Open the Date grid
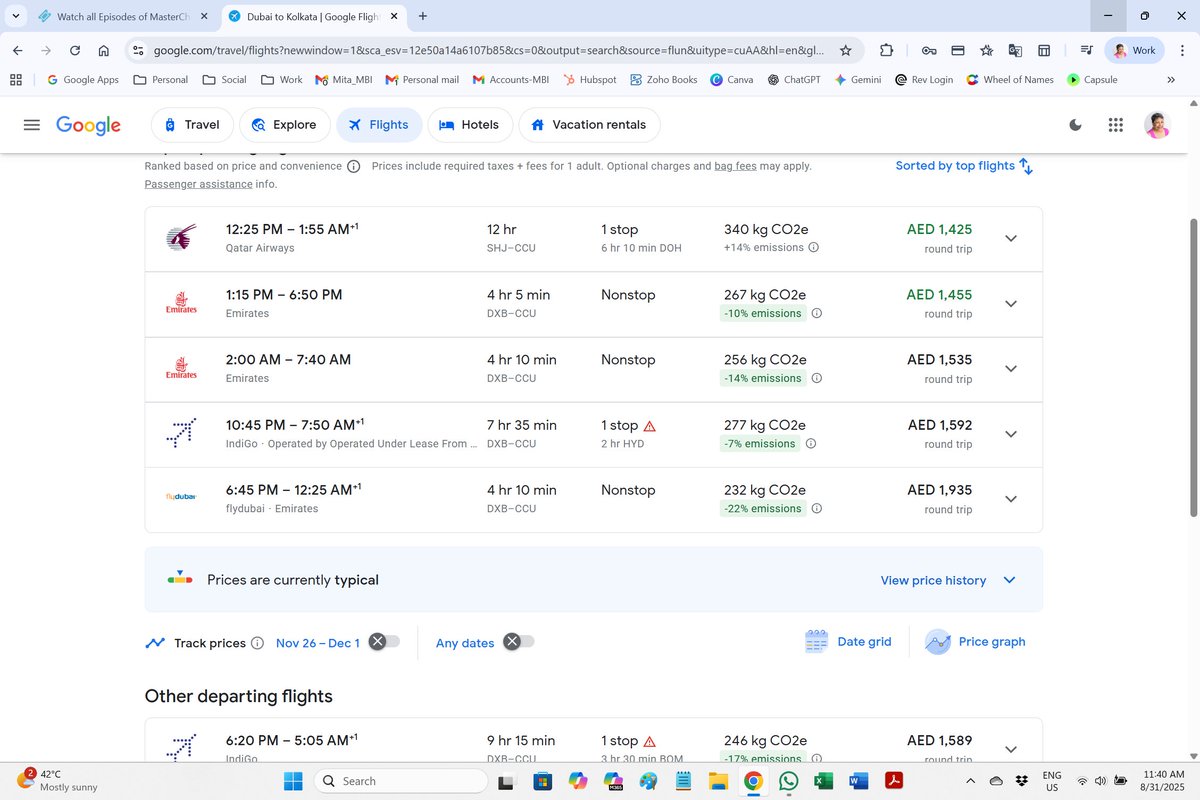The width and height of the screenshot is (1200, 800). pos(848,642)
